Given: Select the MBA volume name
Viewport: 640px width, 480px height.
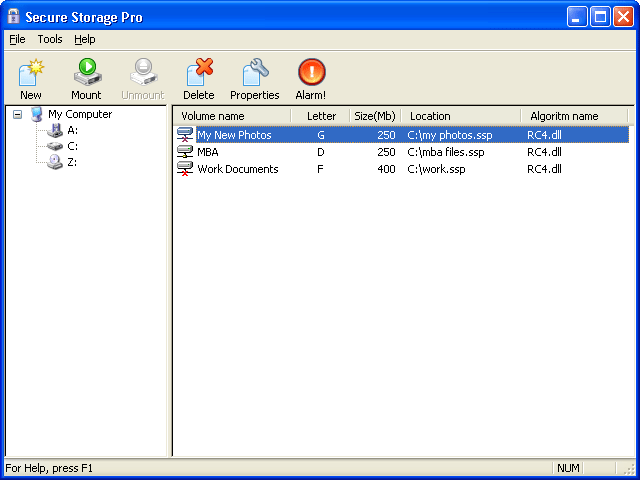Looking at the screenshot, I should point(208,152).
